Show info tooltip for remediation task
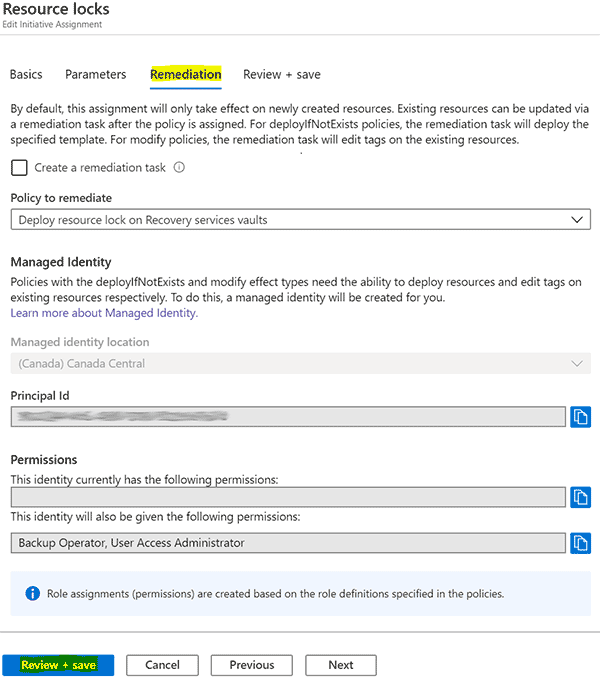Screen dimensions: 600x685 point(179,167)
